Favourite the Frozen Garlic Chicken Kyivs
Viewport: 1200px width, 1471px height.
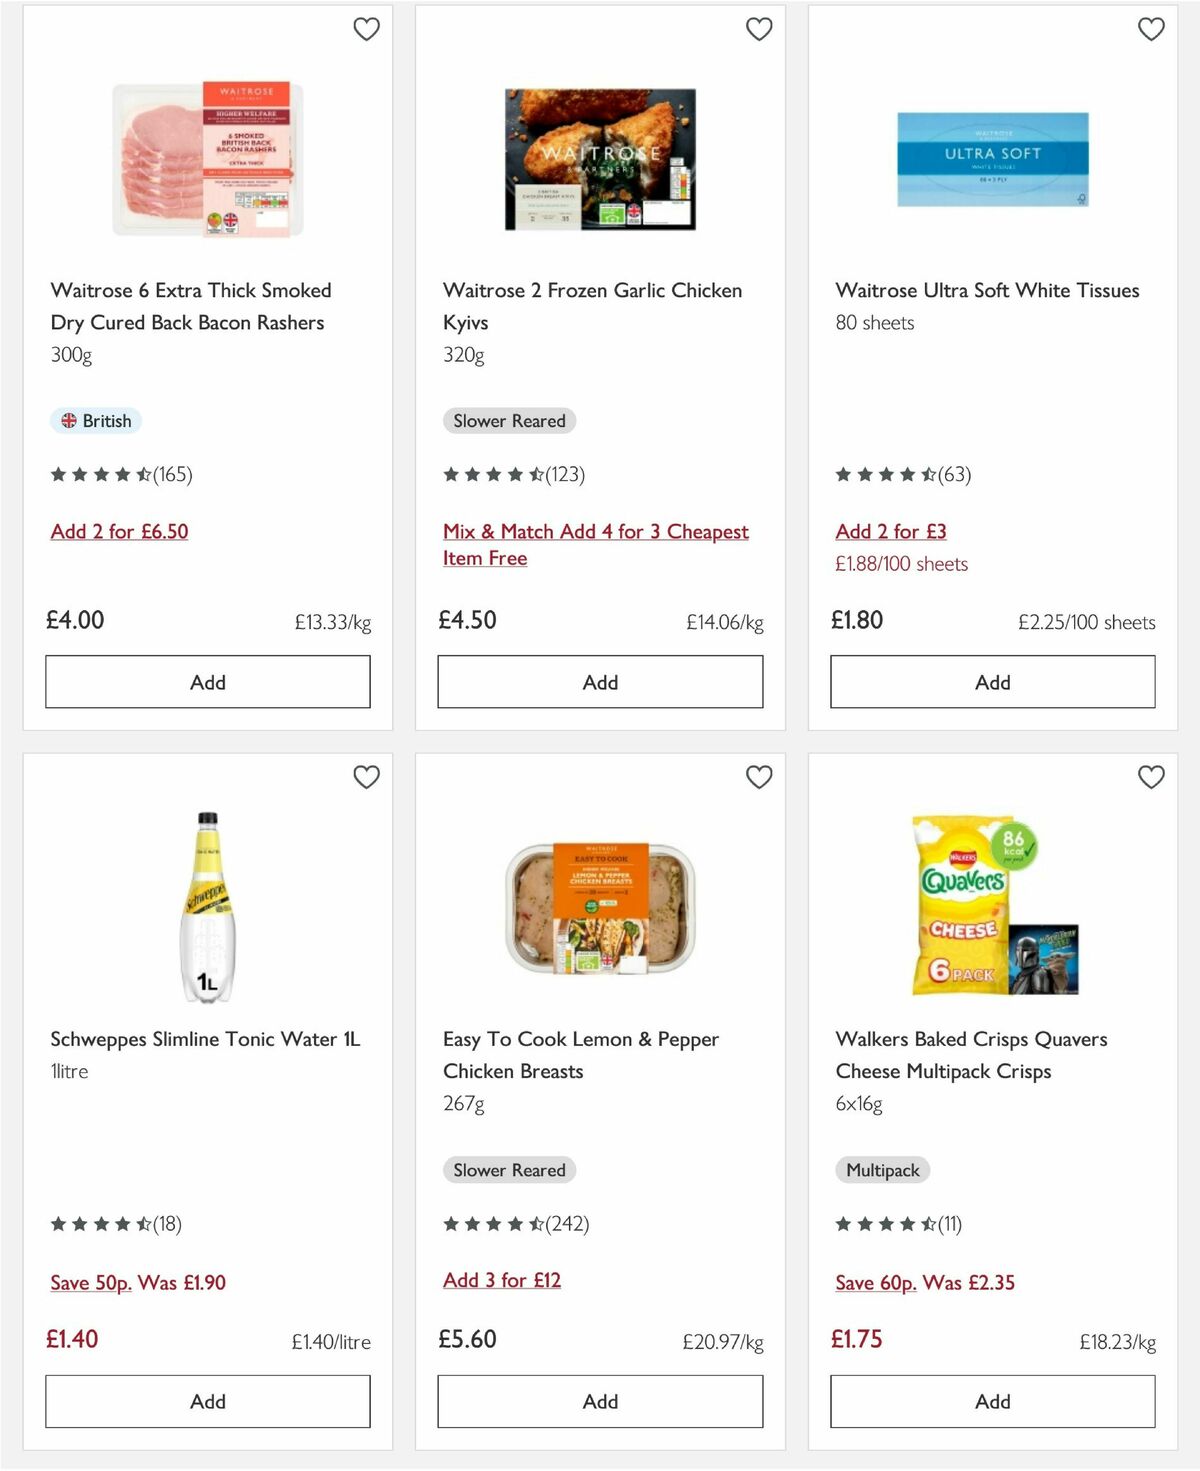click(759, 29)
